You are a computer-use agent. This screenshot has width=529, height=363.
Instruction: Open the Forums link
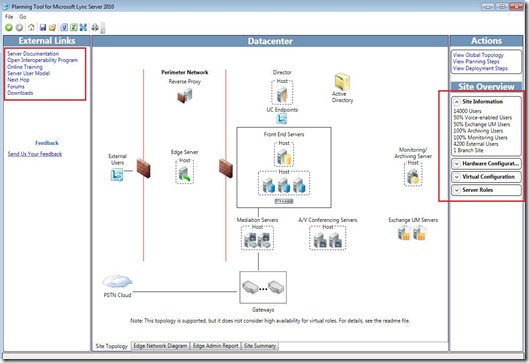point(16,86)
